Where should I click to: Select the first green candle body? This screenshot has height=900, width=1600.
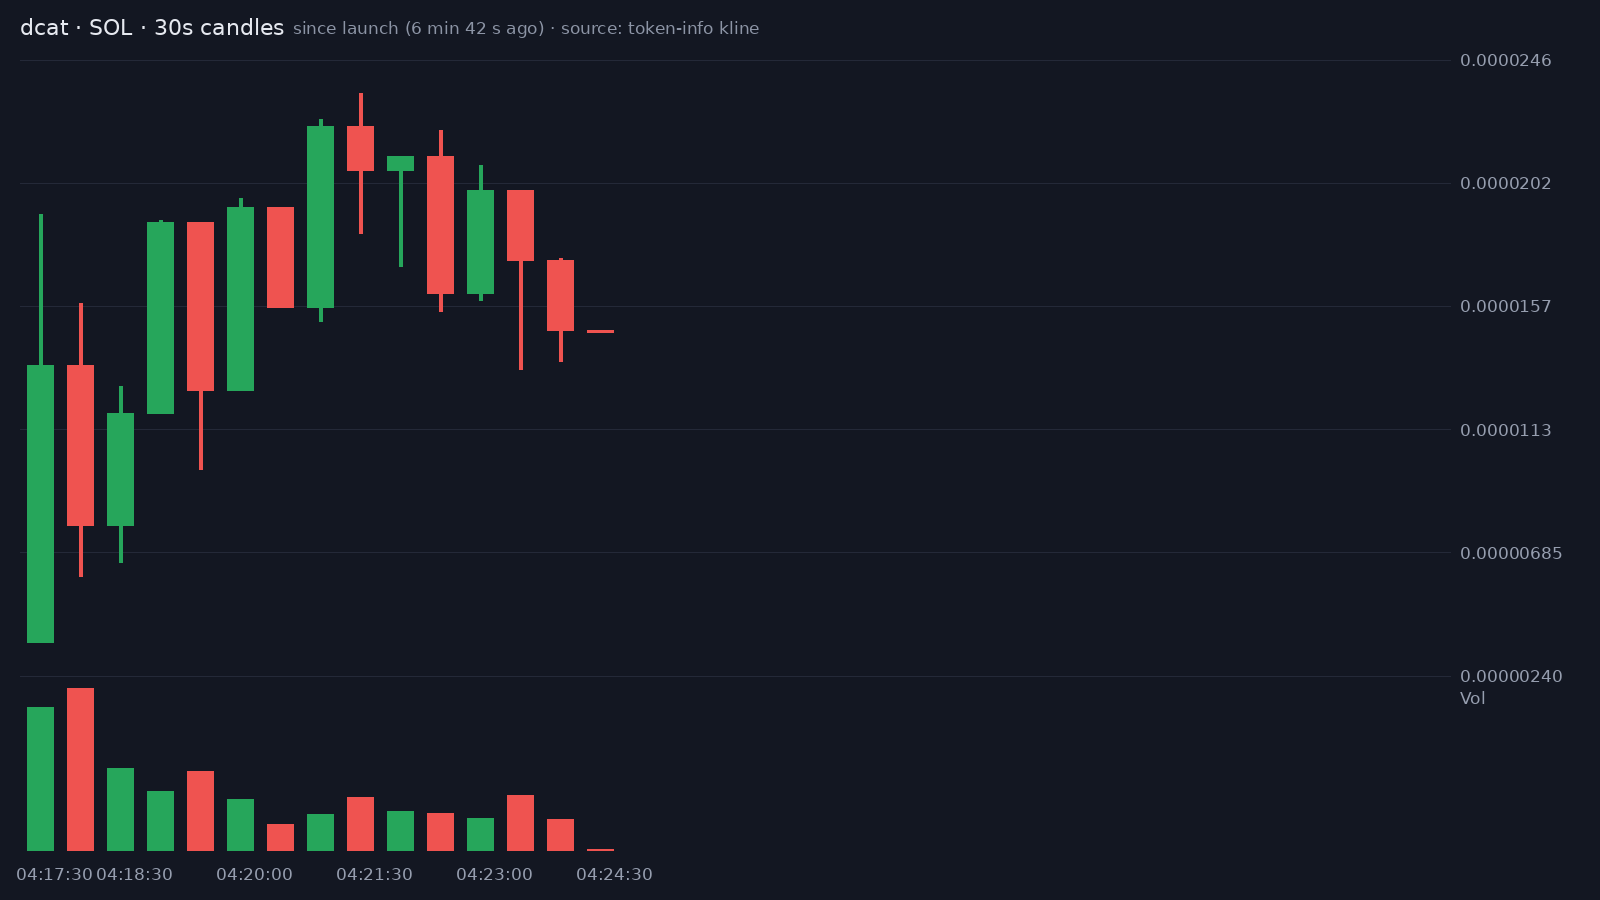41,504
